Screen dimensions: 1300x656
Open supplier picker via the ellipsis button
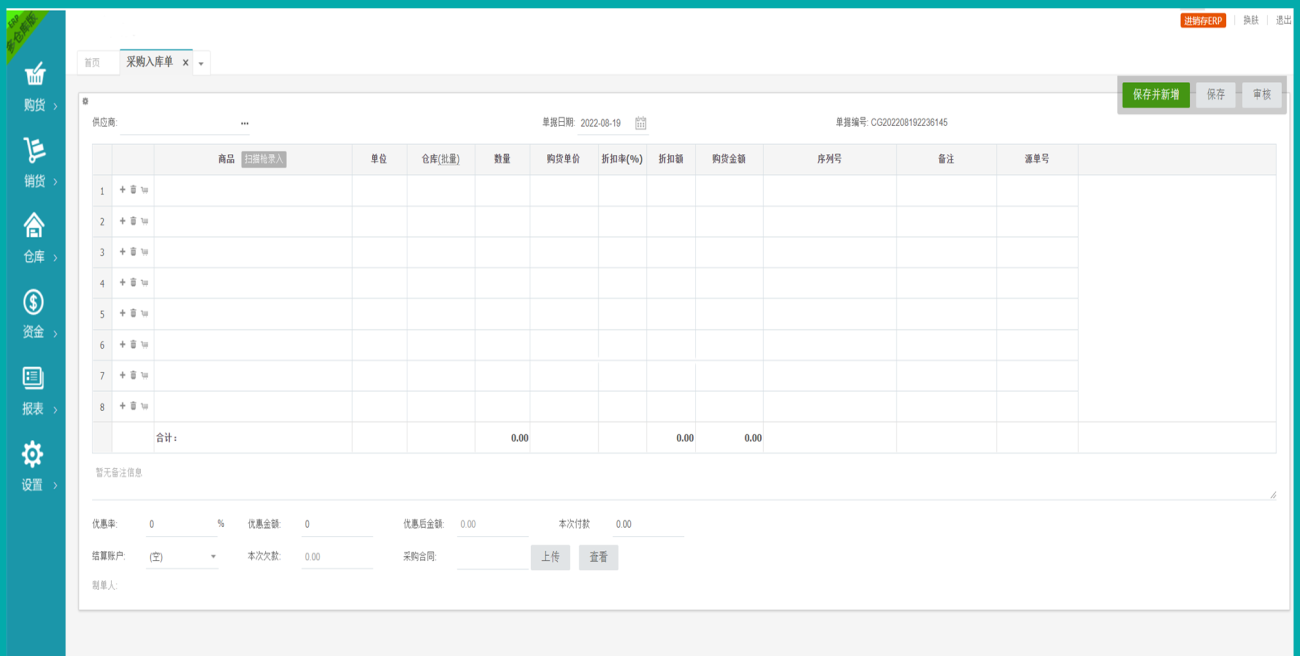click(x=244, y=123)
